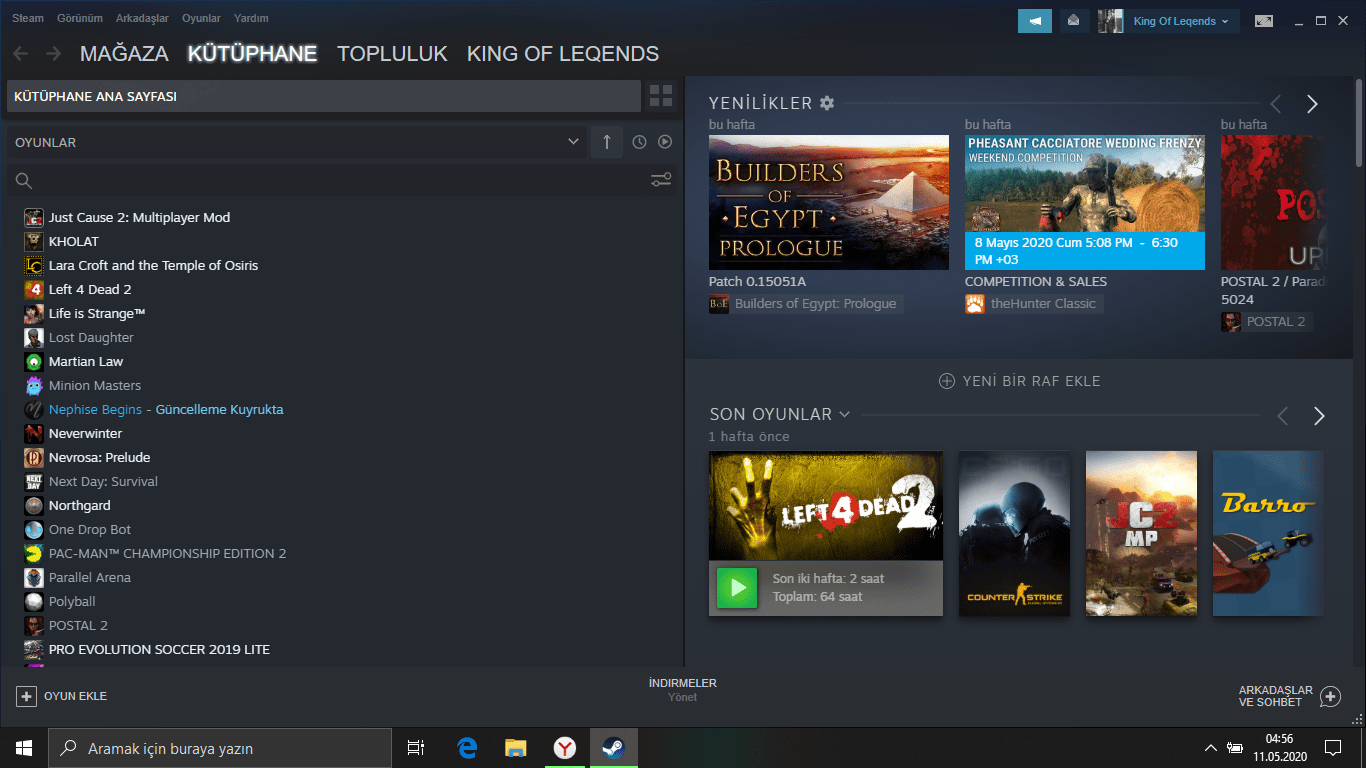Click Yeni Bir Raf Ekle button

pos(1019,381)
